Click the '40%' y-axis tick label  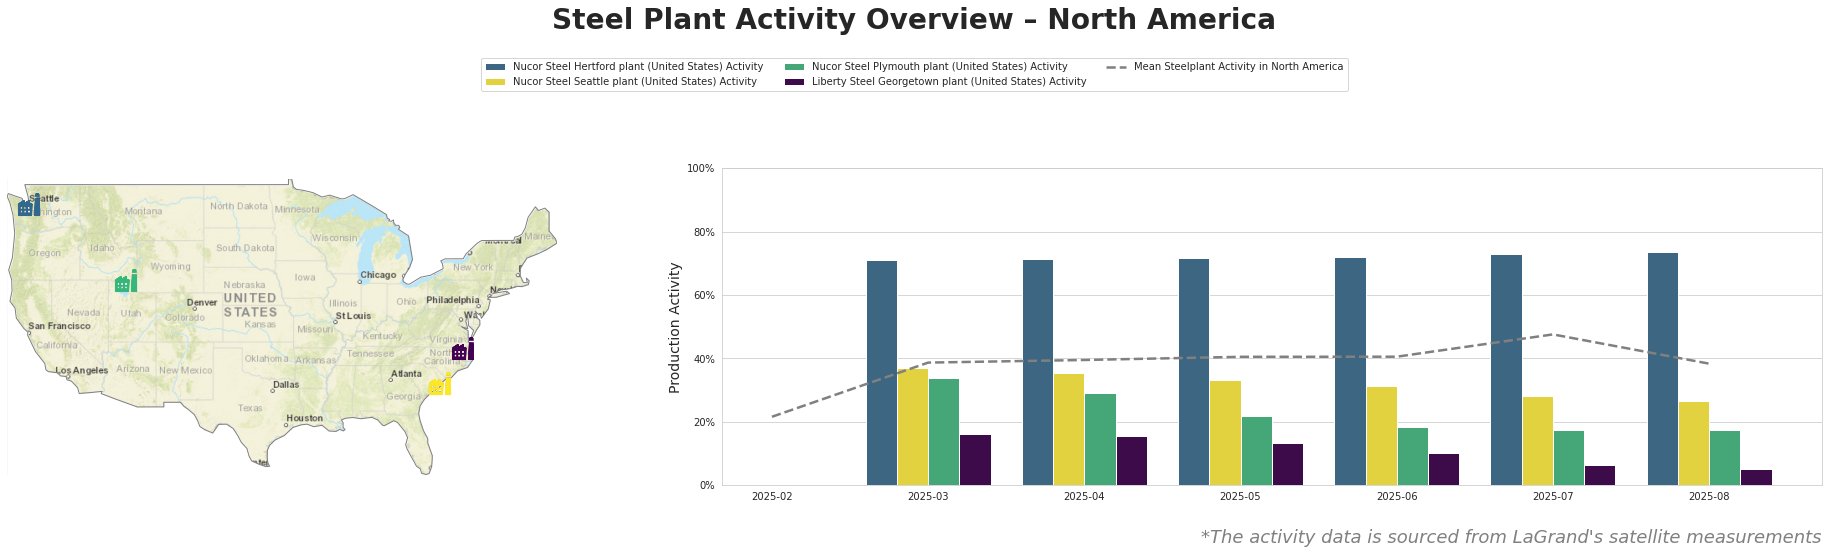pos(704,359)
